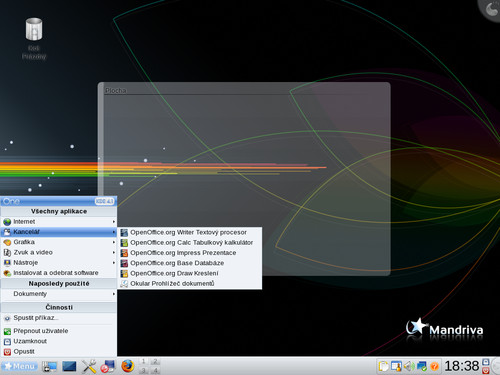The height and width of the screenshot is (375, 500).
Task: Open the Zvuk a video submenu
Action: click(59, 253)
